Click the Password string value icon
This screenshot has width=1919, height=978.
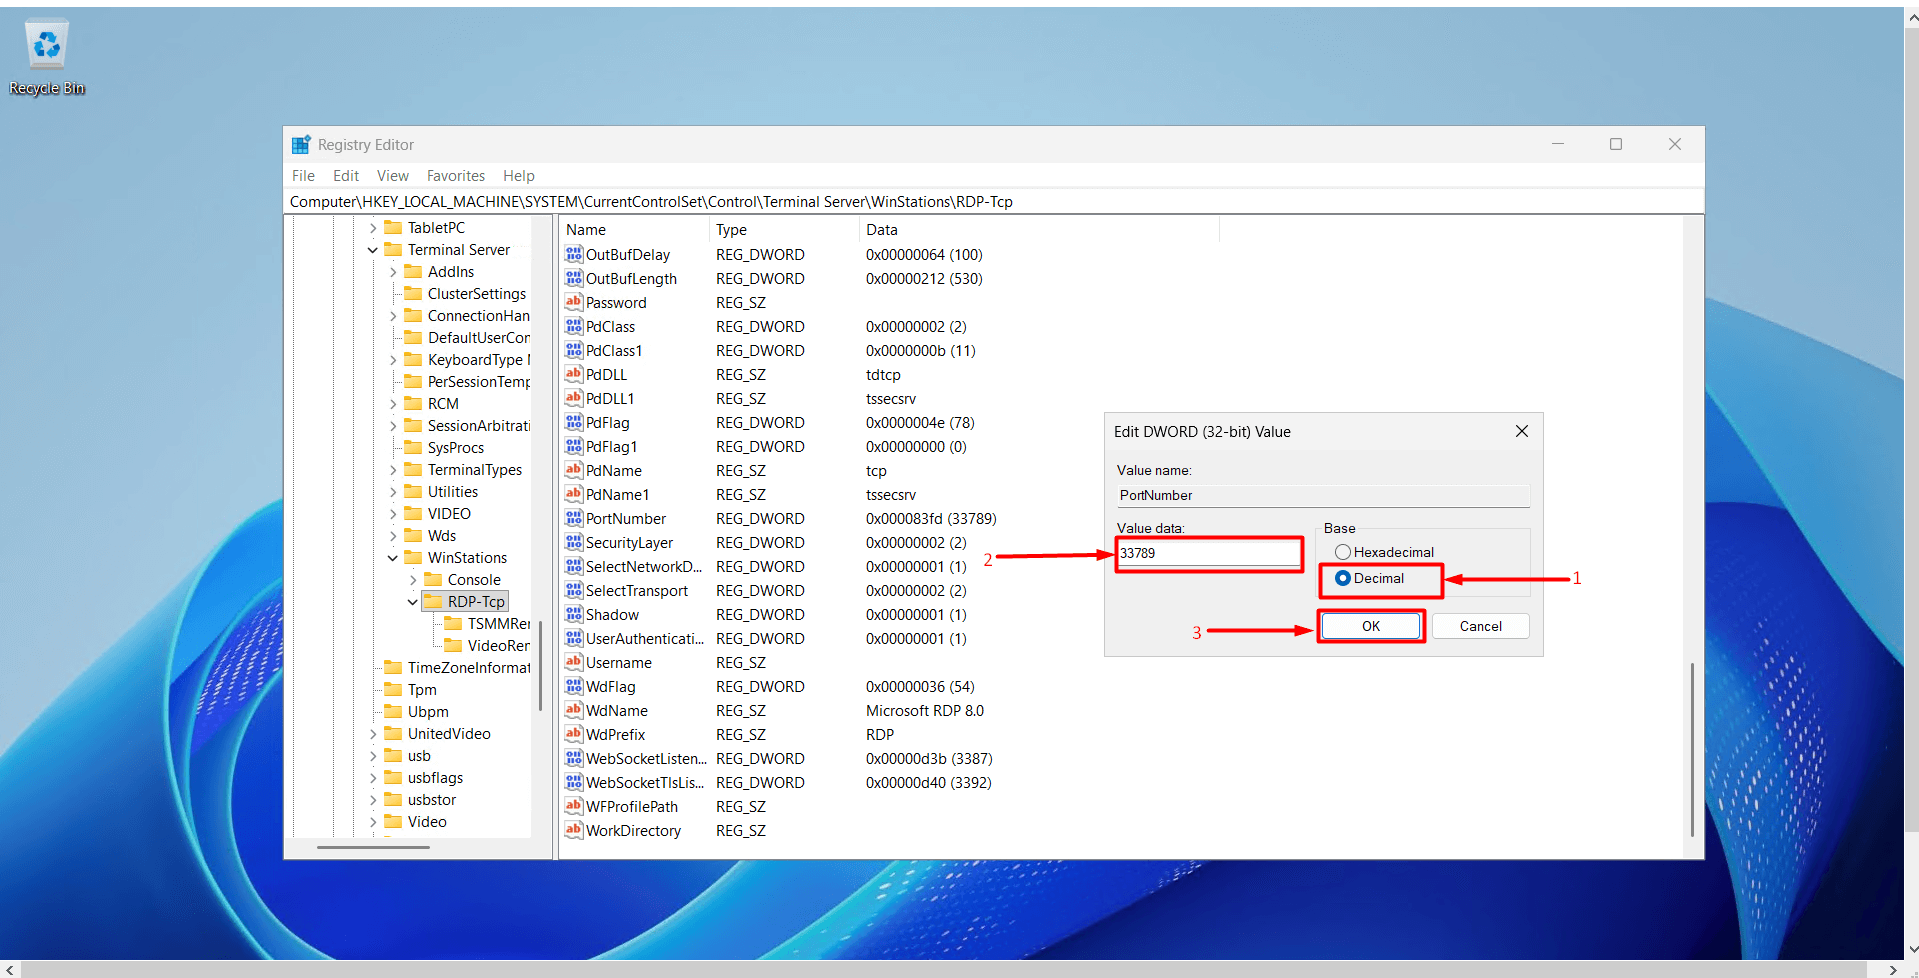pyautogui.click(x=573, y=302)
